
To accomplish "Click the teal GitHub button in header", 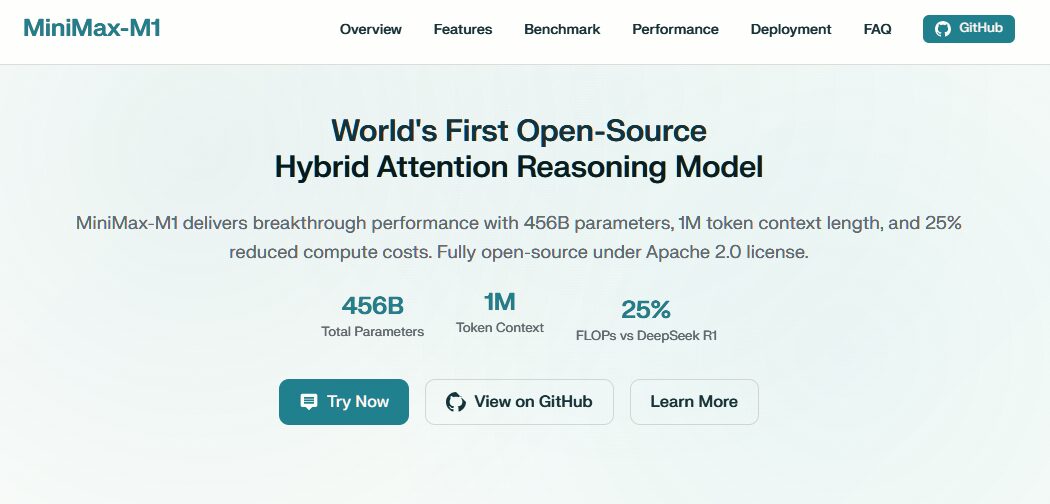I will pyautogui.click(x=968, y=29).
